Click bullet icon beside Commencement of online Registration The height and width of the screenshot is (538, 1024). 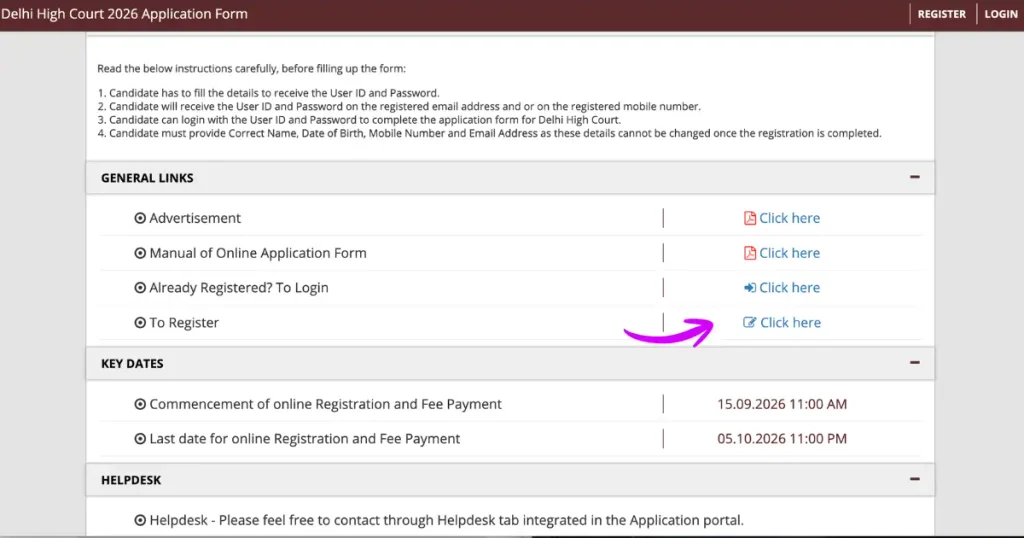coord(140,404)
